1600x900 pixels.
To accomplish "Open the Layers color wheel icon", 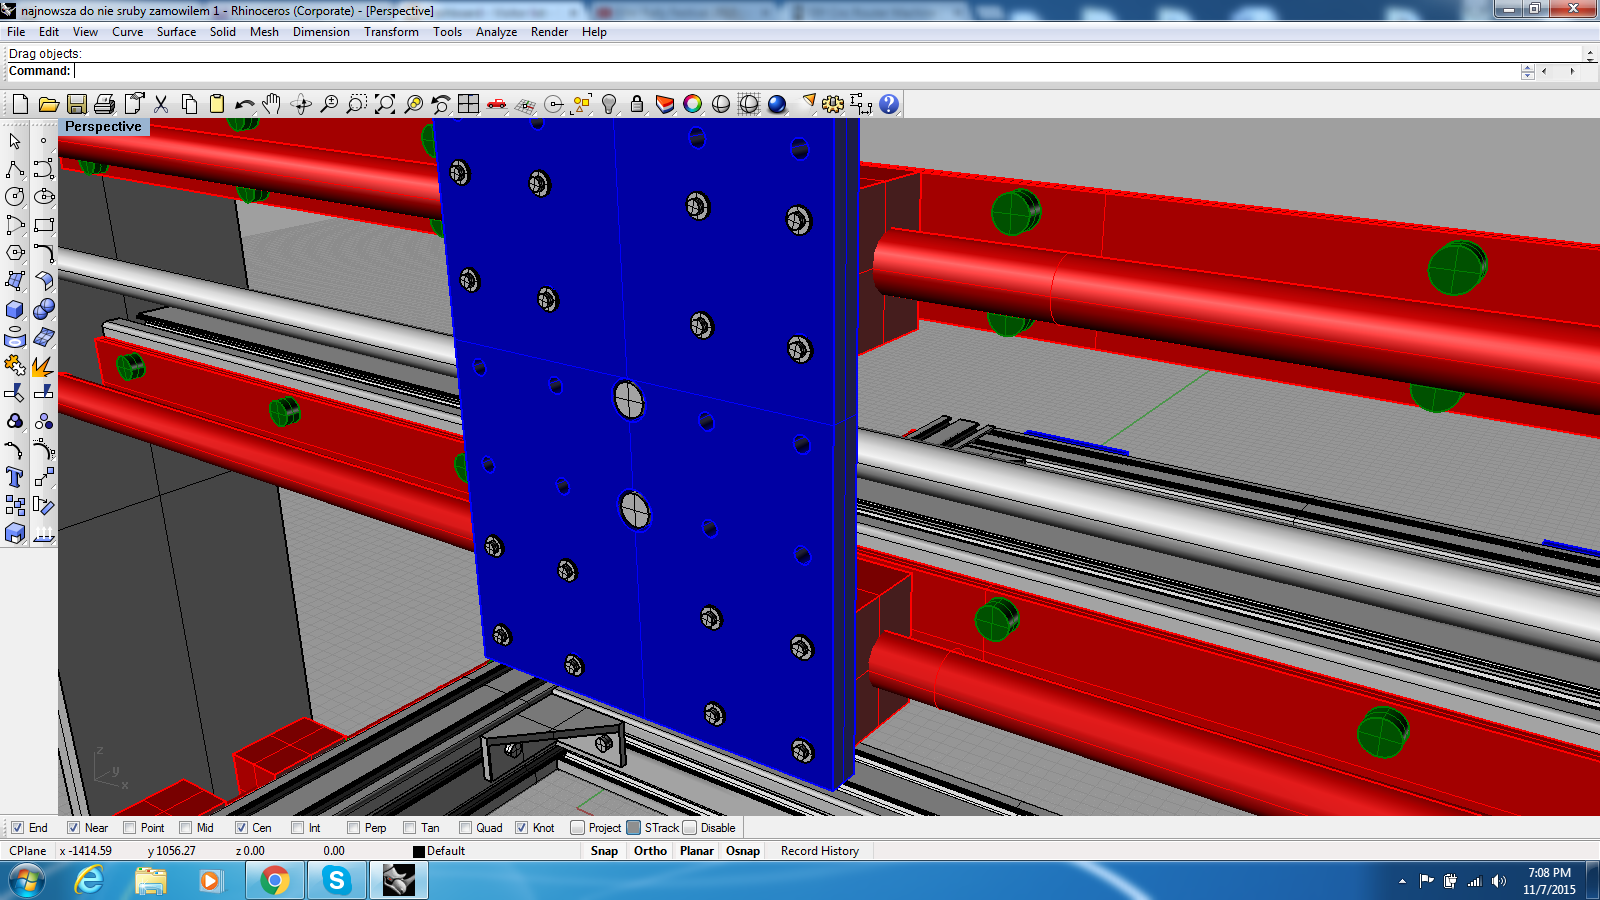I will pyautogui.click(x=692, y=104).
